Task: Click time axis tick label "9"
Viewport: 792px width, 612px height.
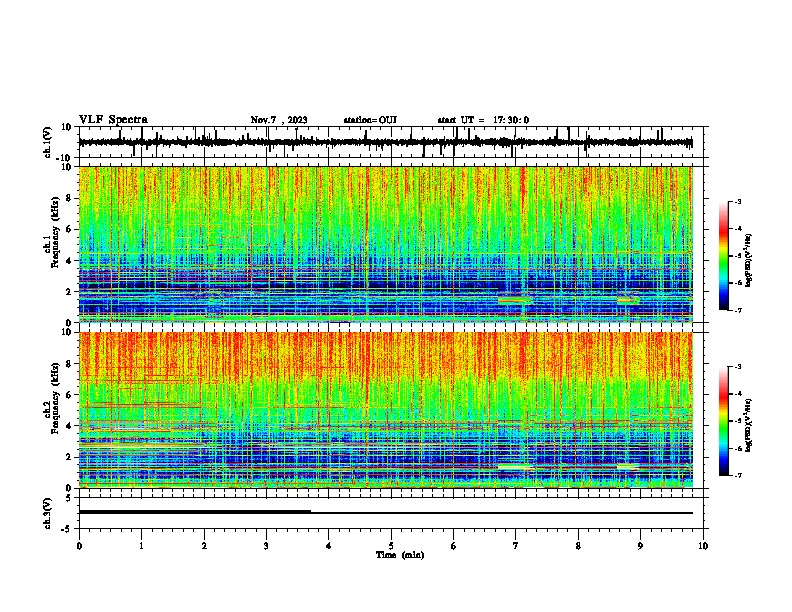Action: [x=640, y=546]
